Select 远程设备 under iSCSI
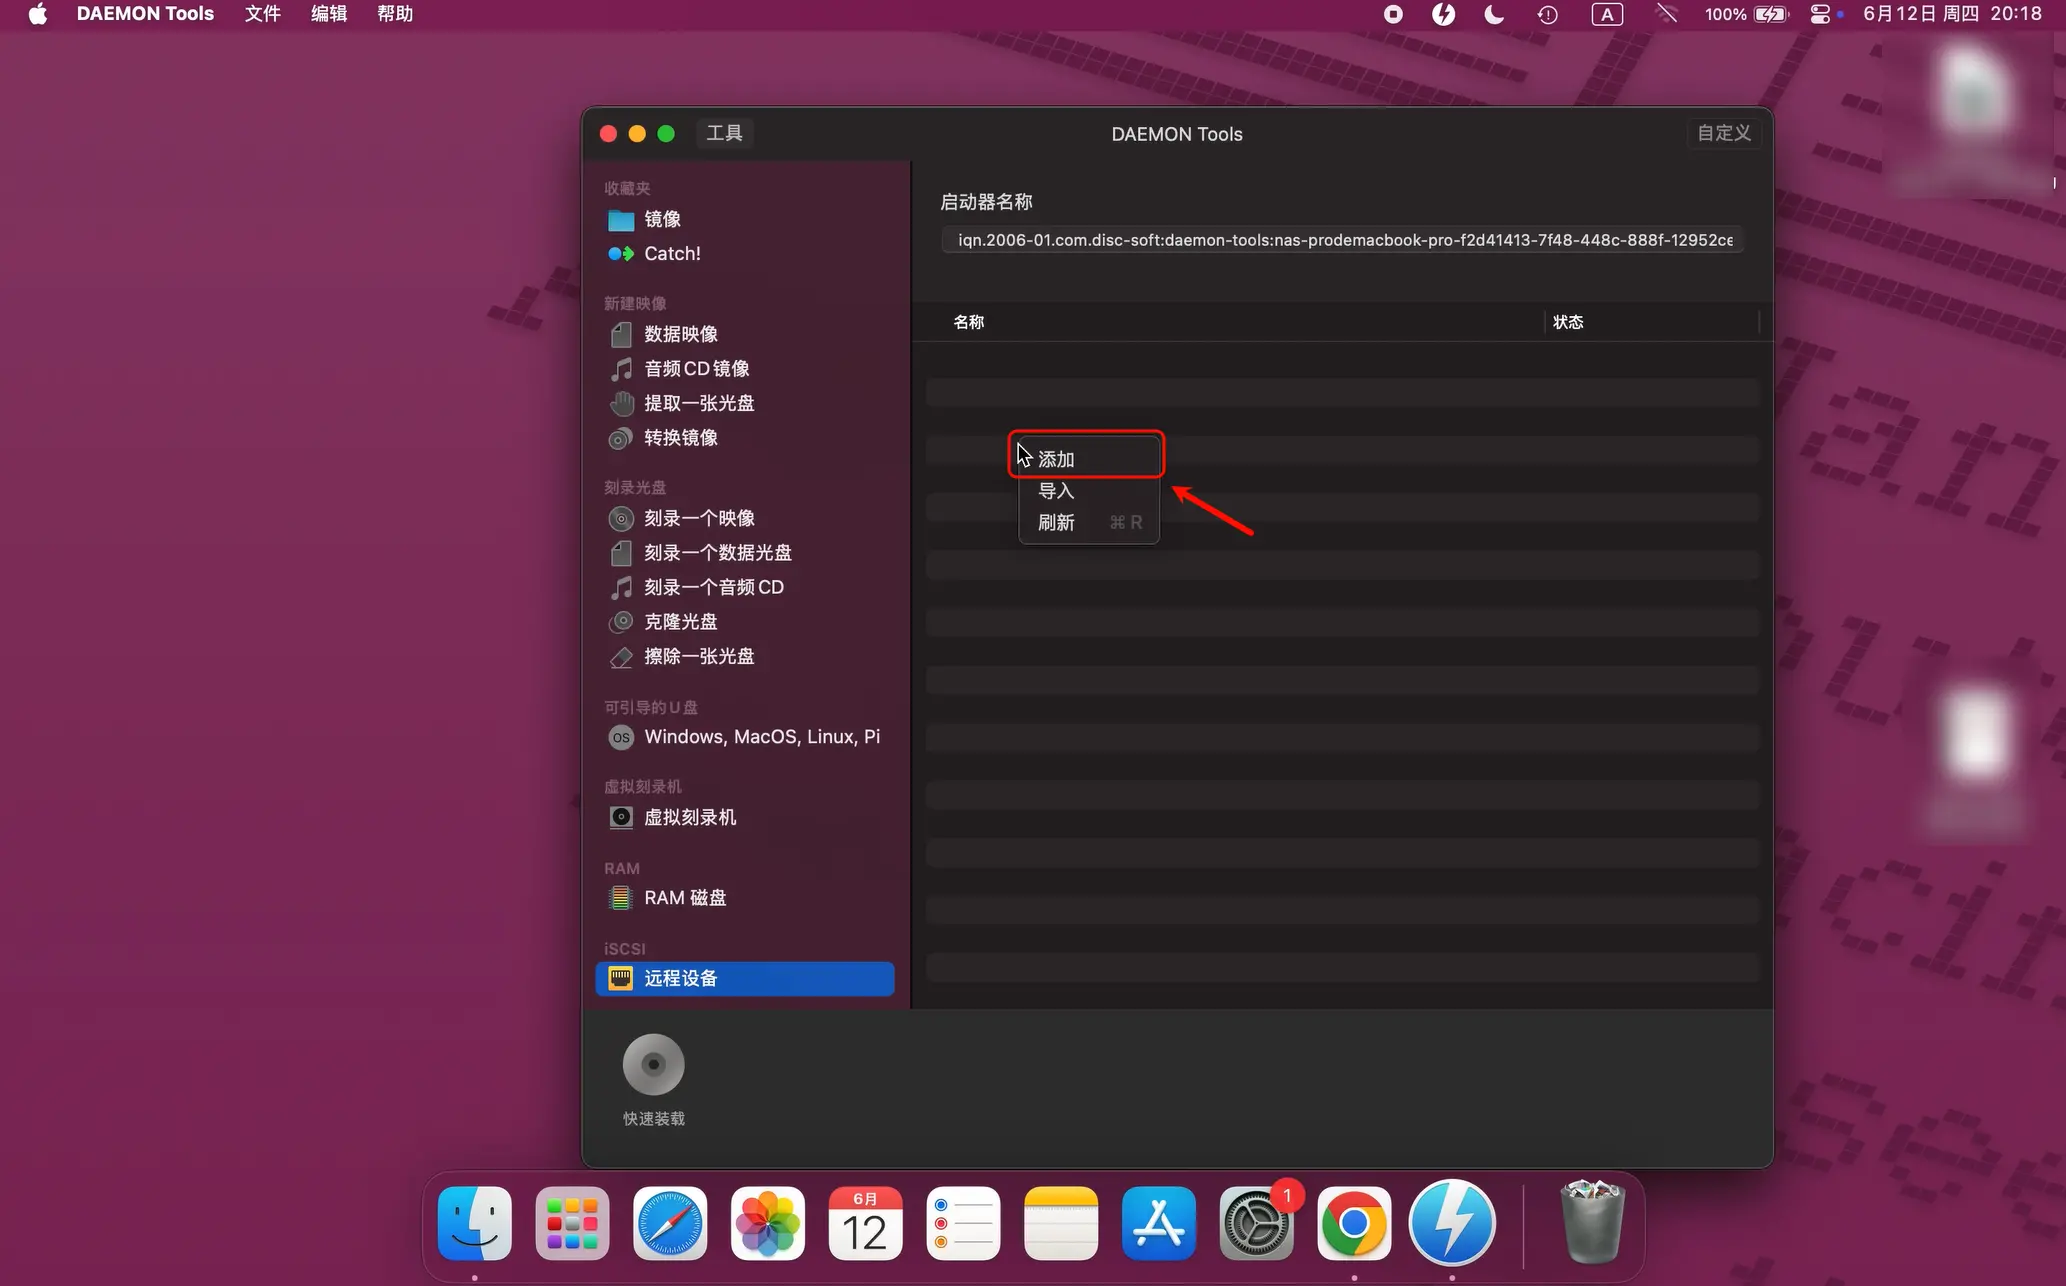The image size is (2066, 1286). [x=744, y=978]
